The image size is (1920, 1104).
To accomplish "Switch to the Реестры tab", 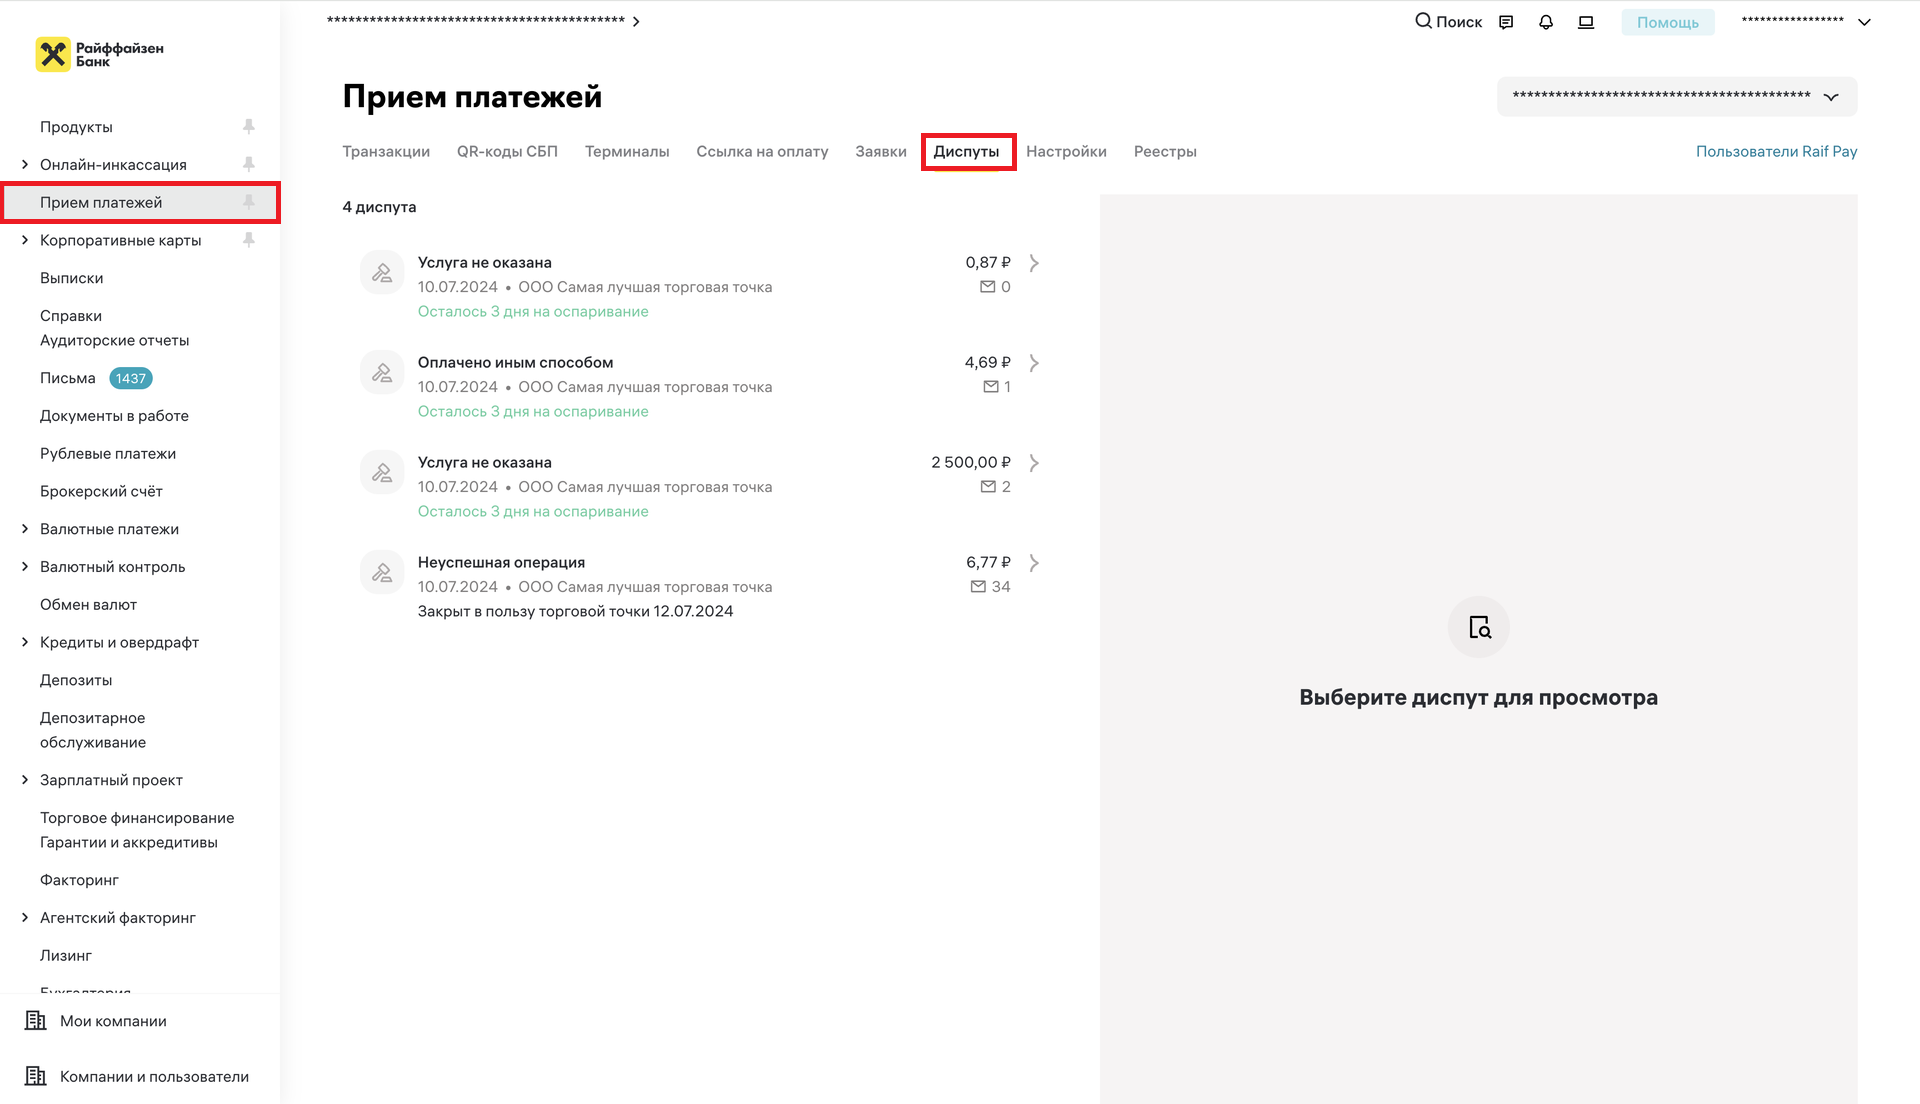I will coord(1165,152).
